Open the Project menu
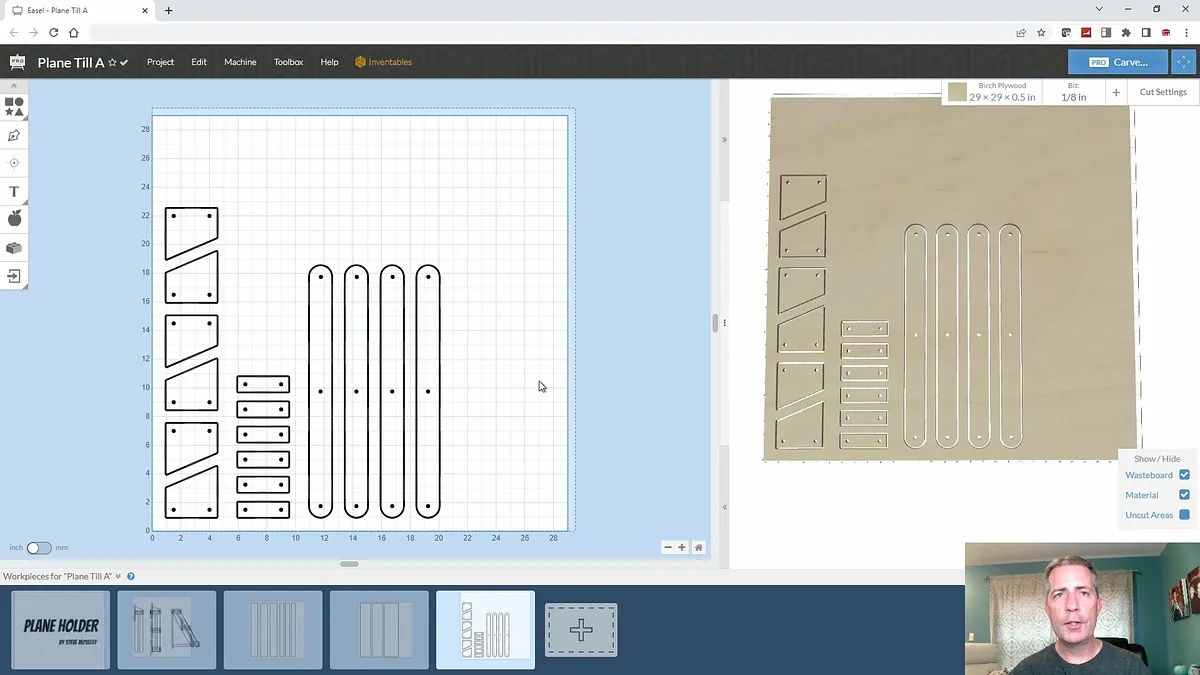This screenshot has width=1200, height=675. pyautogui.click(x=160, y=62)
